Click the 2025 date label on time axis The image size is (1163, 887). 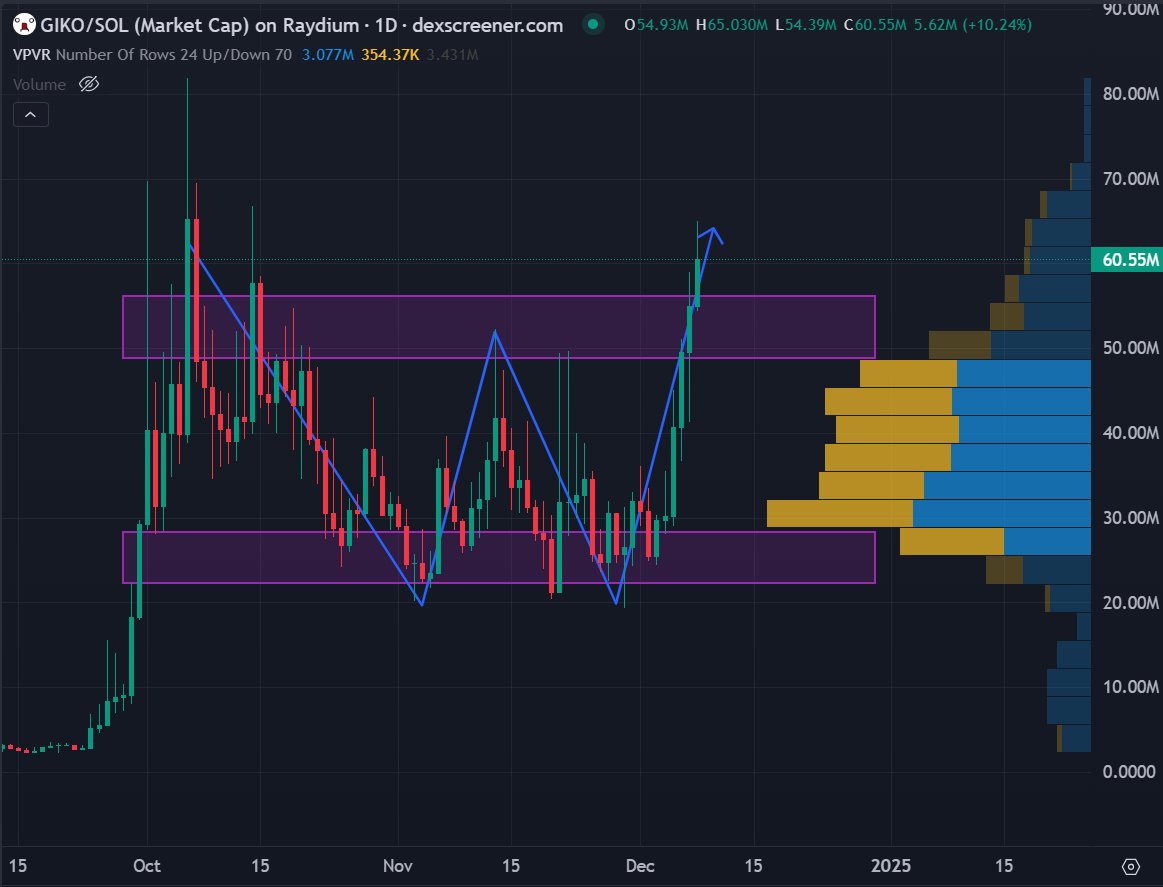coord(891,866)
